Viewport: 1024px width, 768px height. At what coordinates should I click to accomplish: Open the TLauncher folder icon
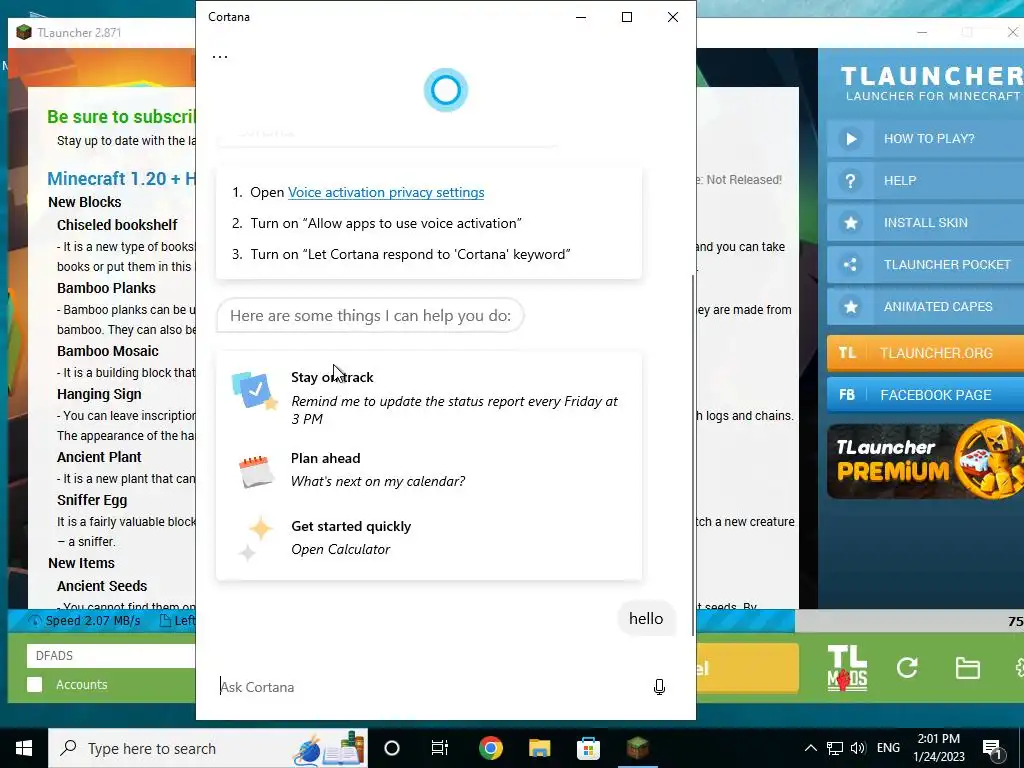click(967, 668)
